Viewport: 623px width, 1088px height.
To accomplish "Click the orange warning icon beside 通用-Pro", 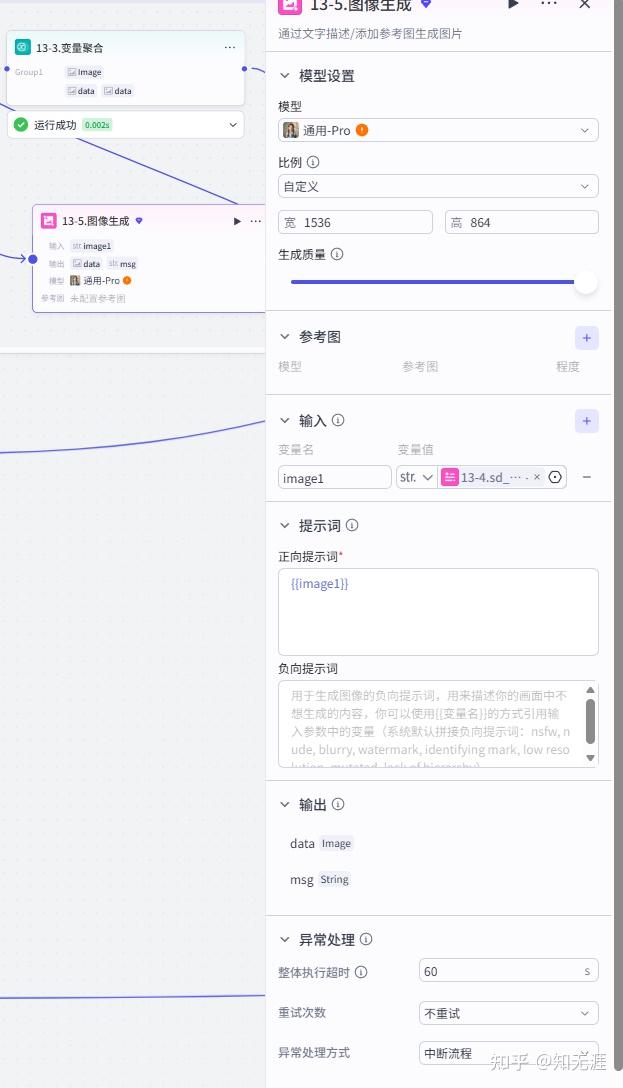I will tap(362, 130).
